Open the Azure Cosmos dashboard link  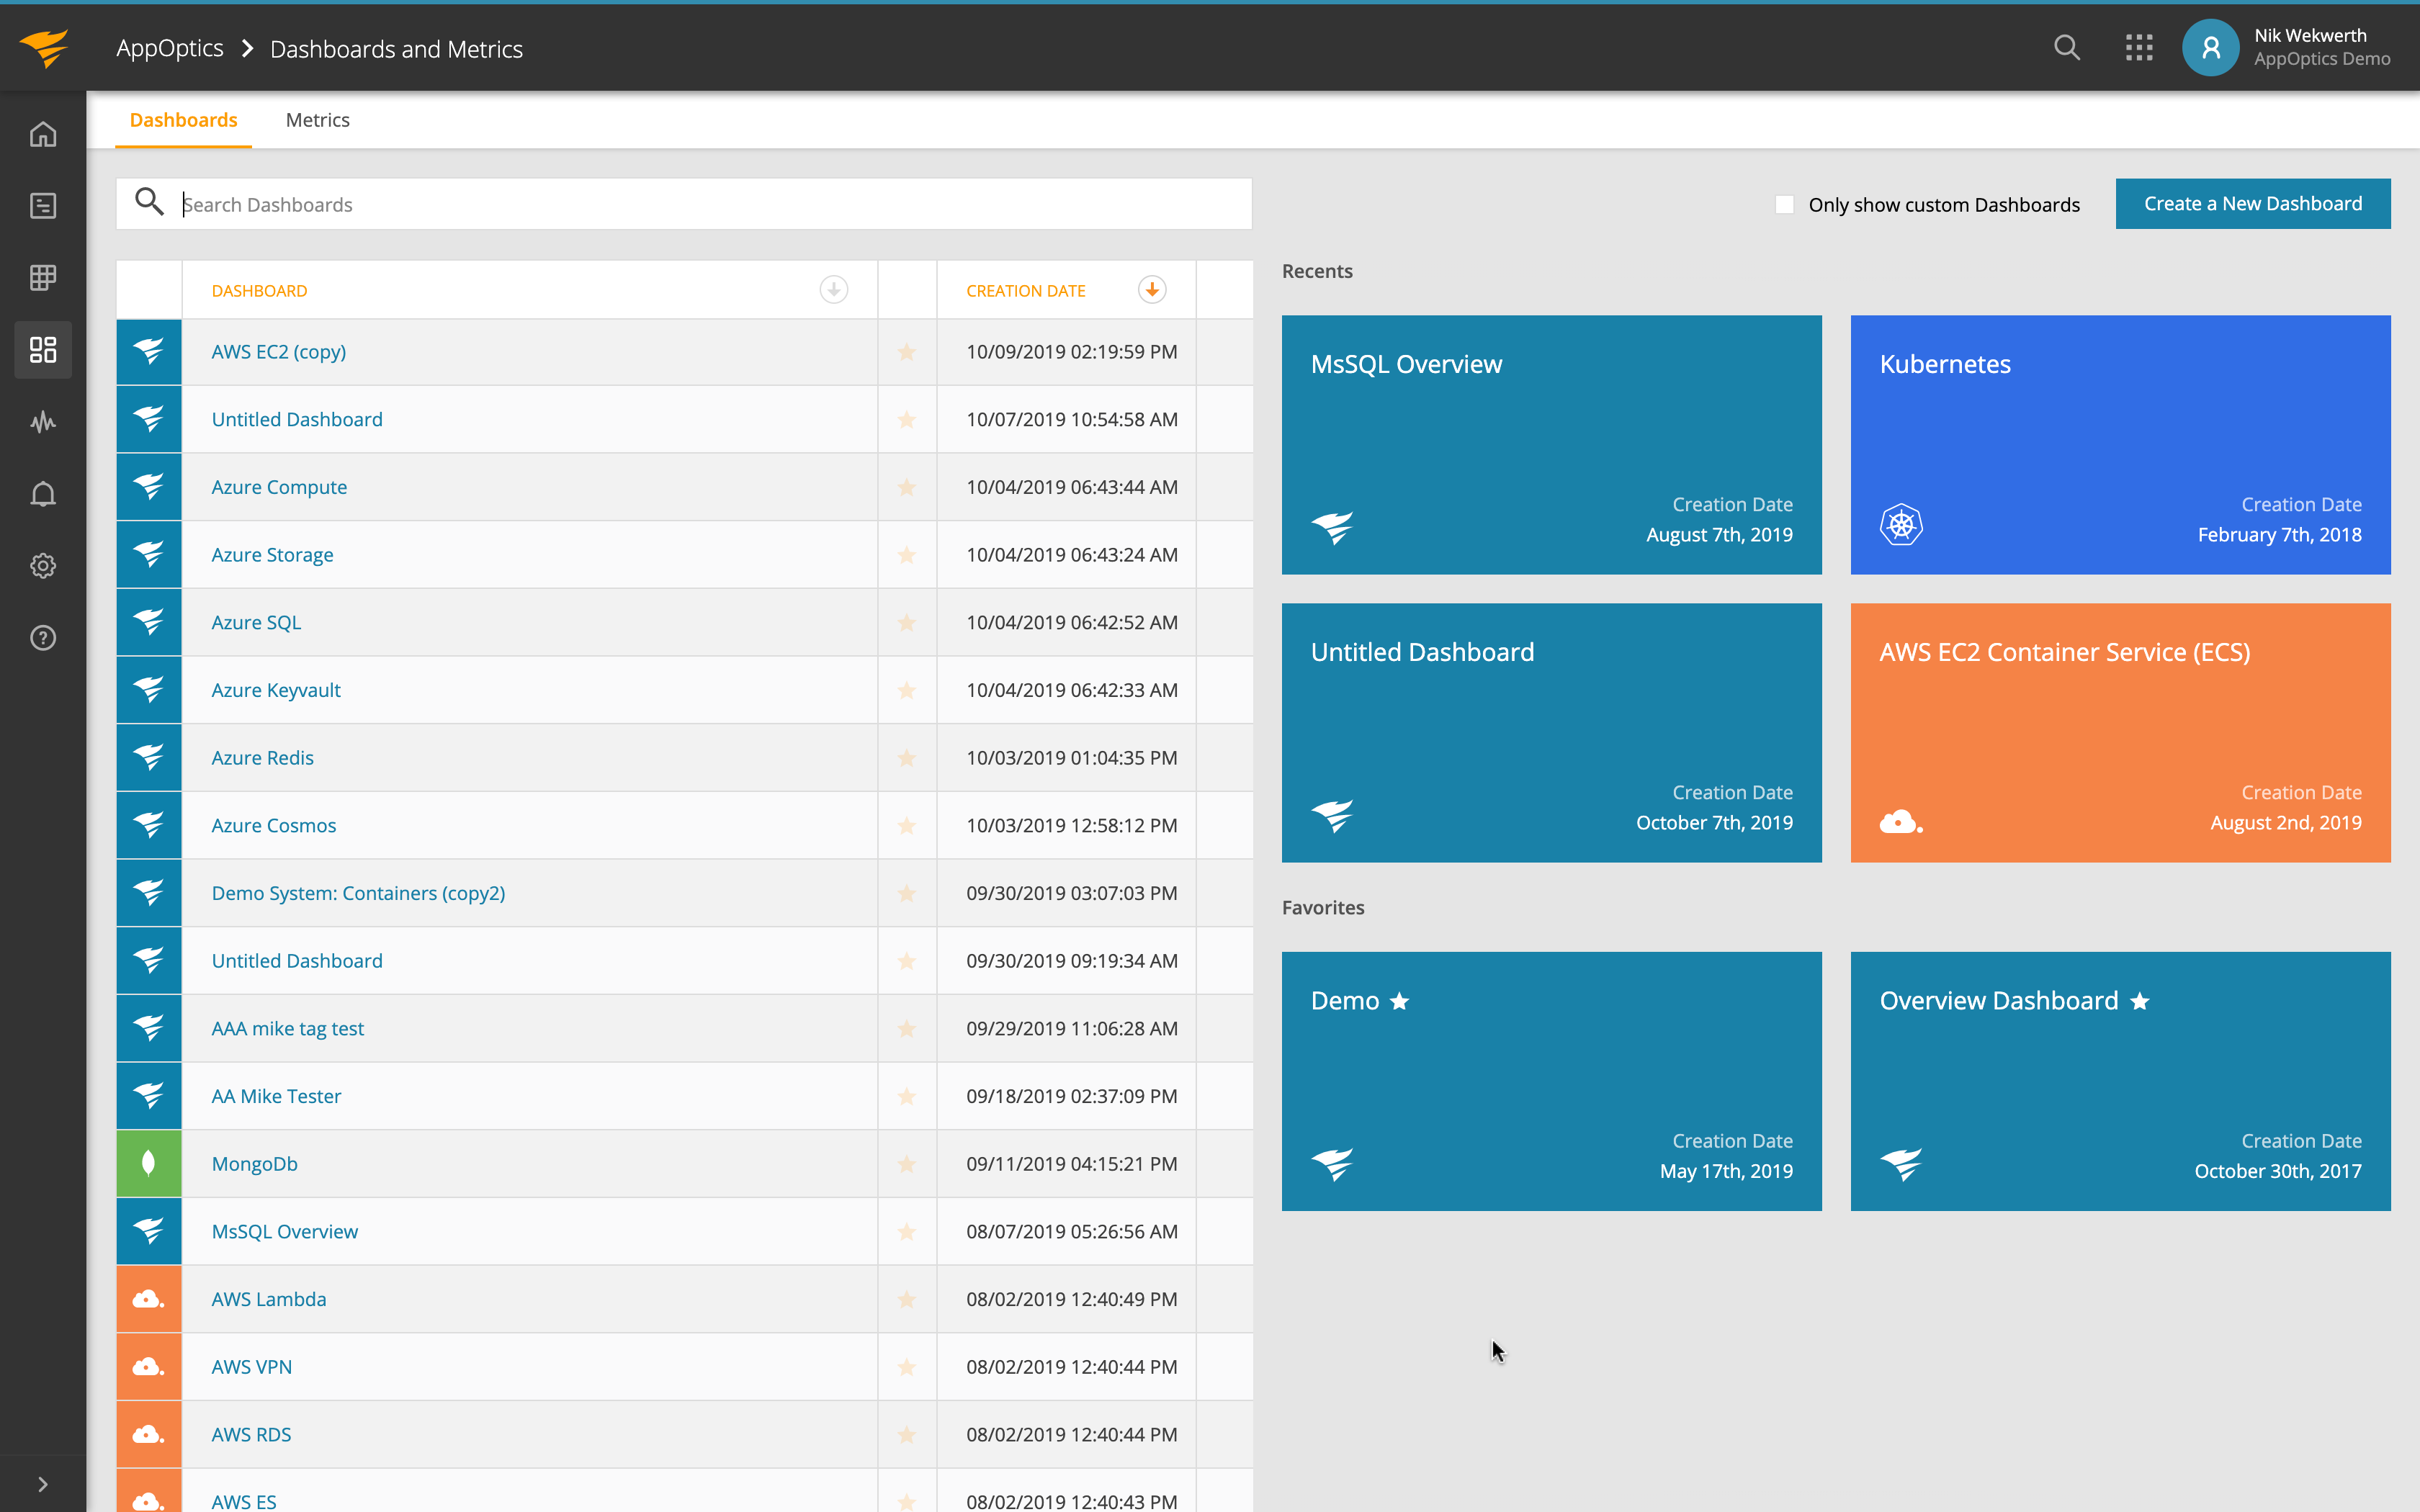click(273, 826)
